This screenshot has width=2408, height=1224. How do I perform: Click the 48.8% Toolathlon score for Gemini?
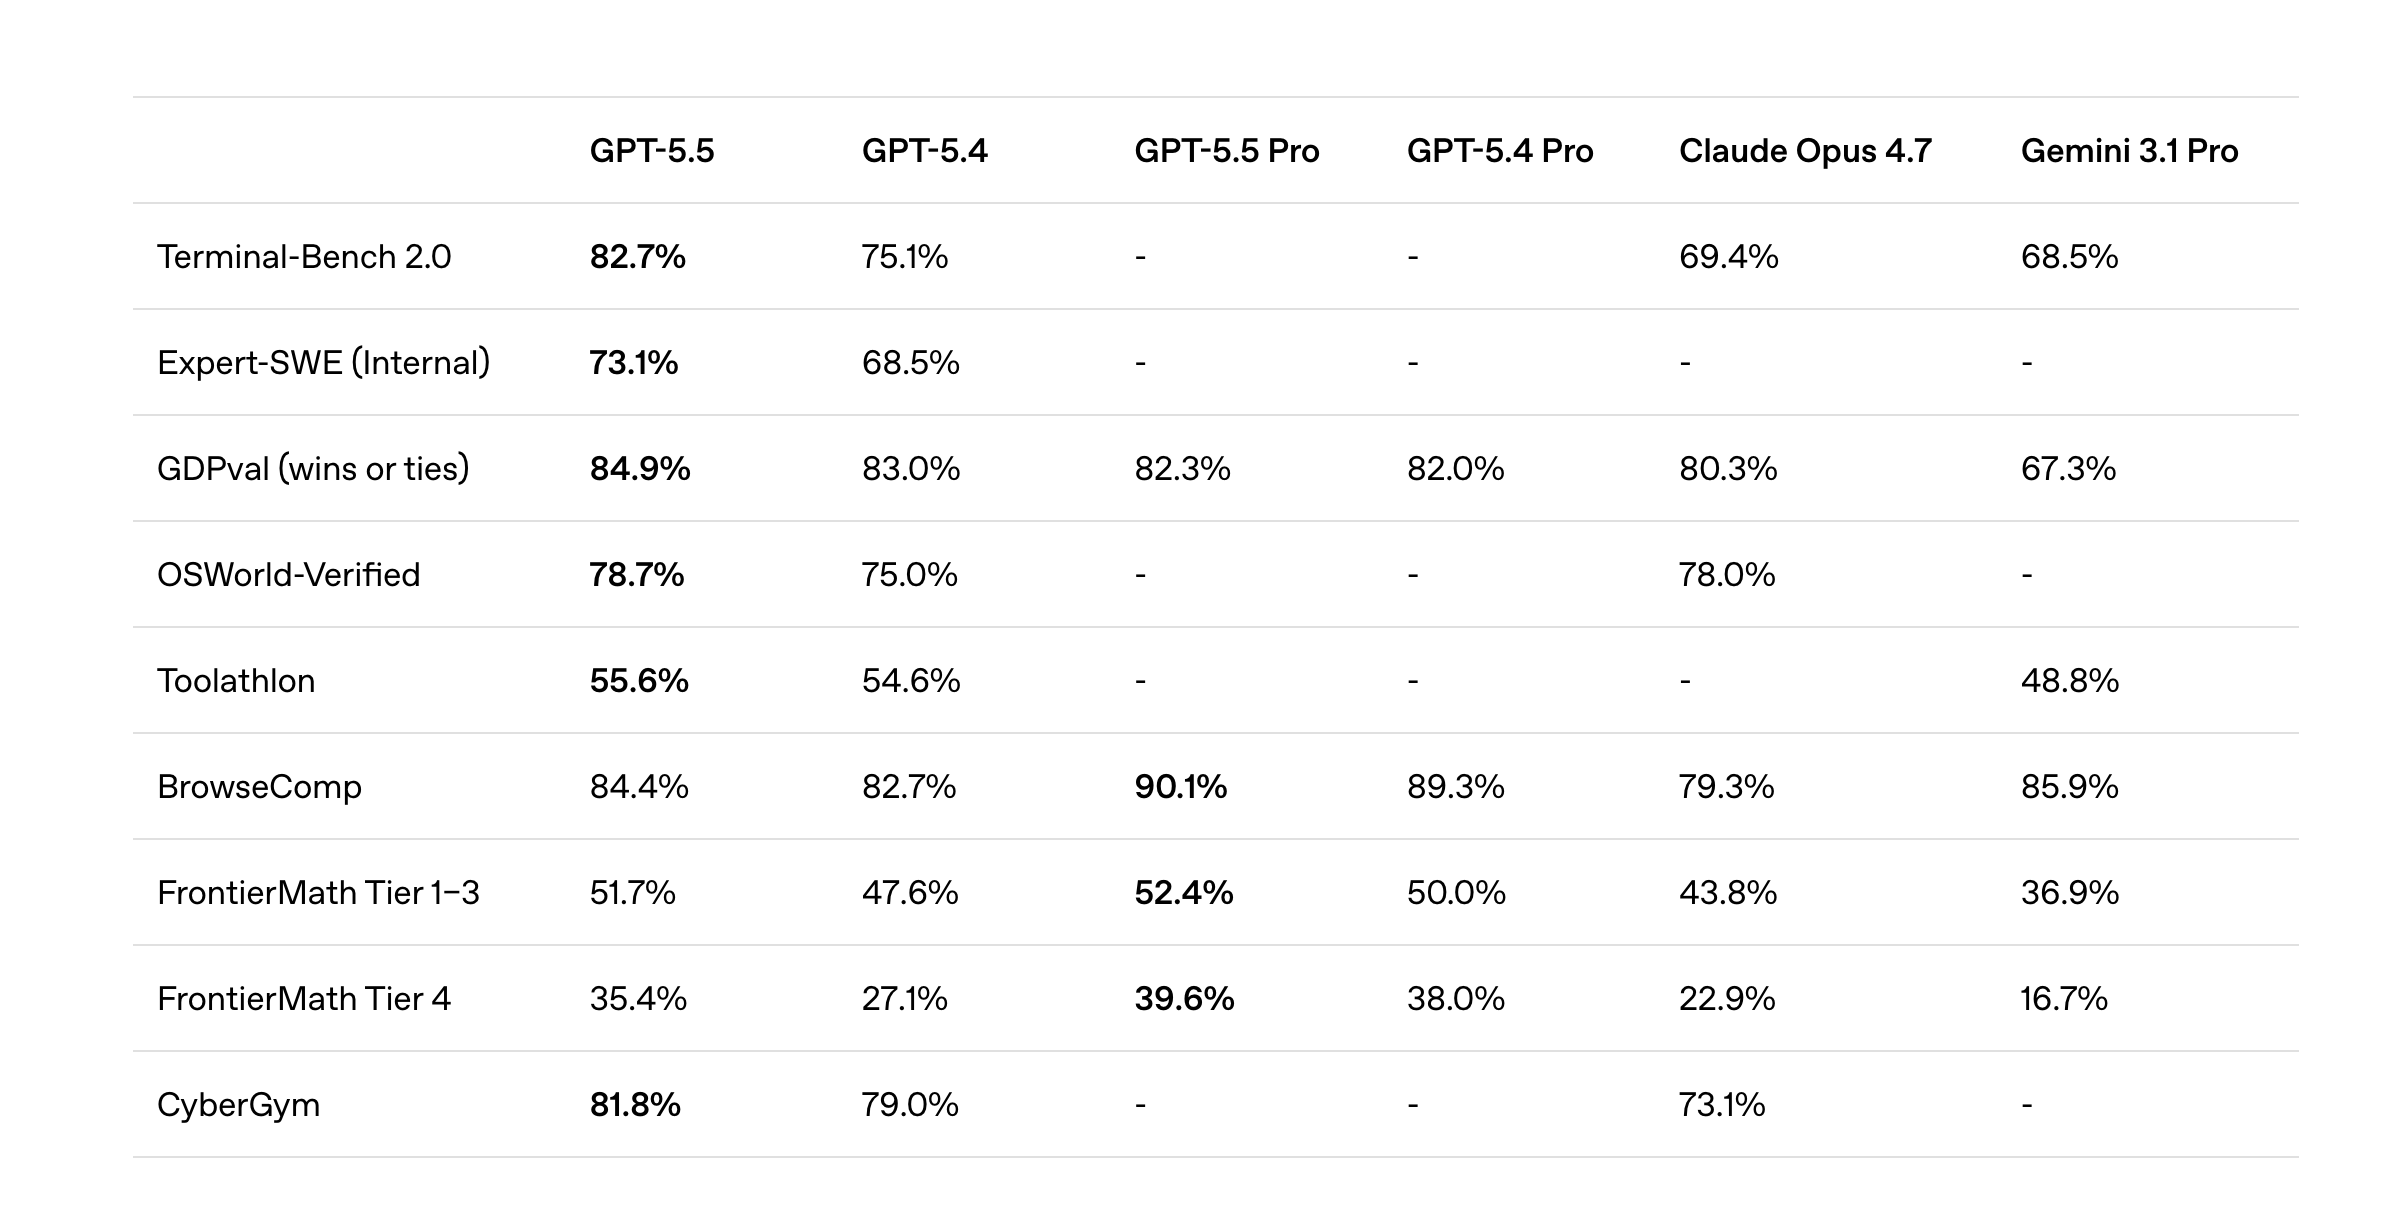[x=2069, y=681]
